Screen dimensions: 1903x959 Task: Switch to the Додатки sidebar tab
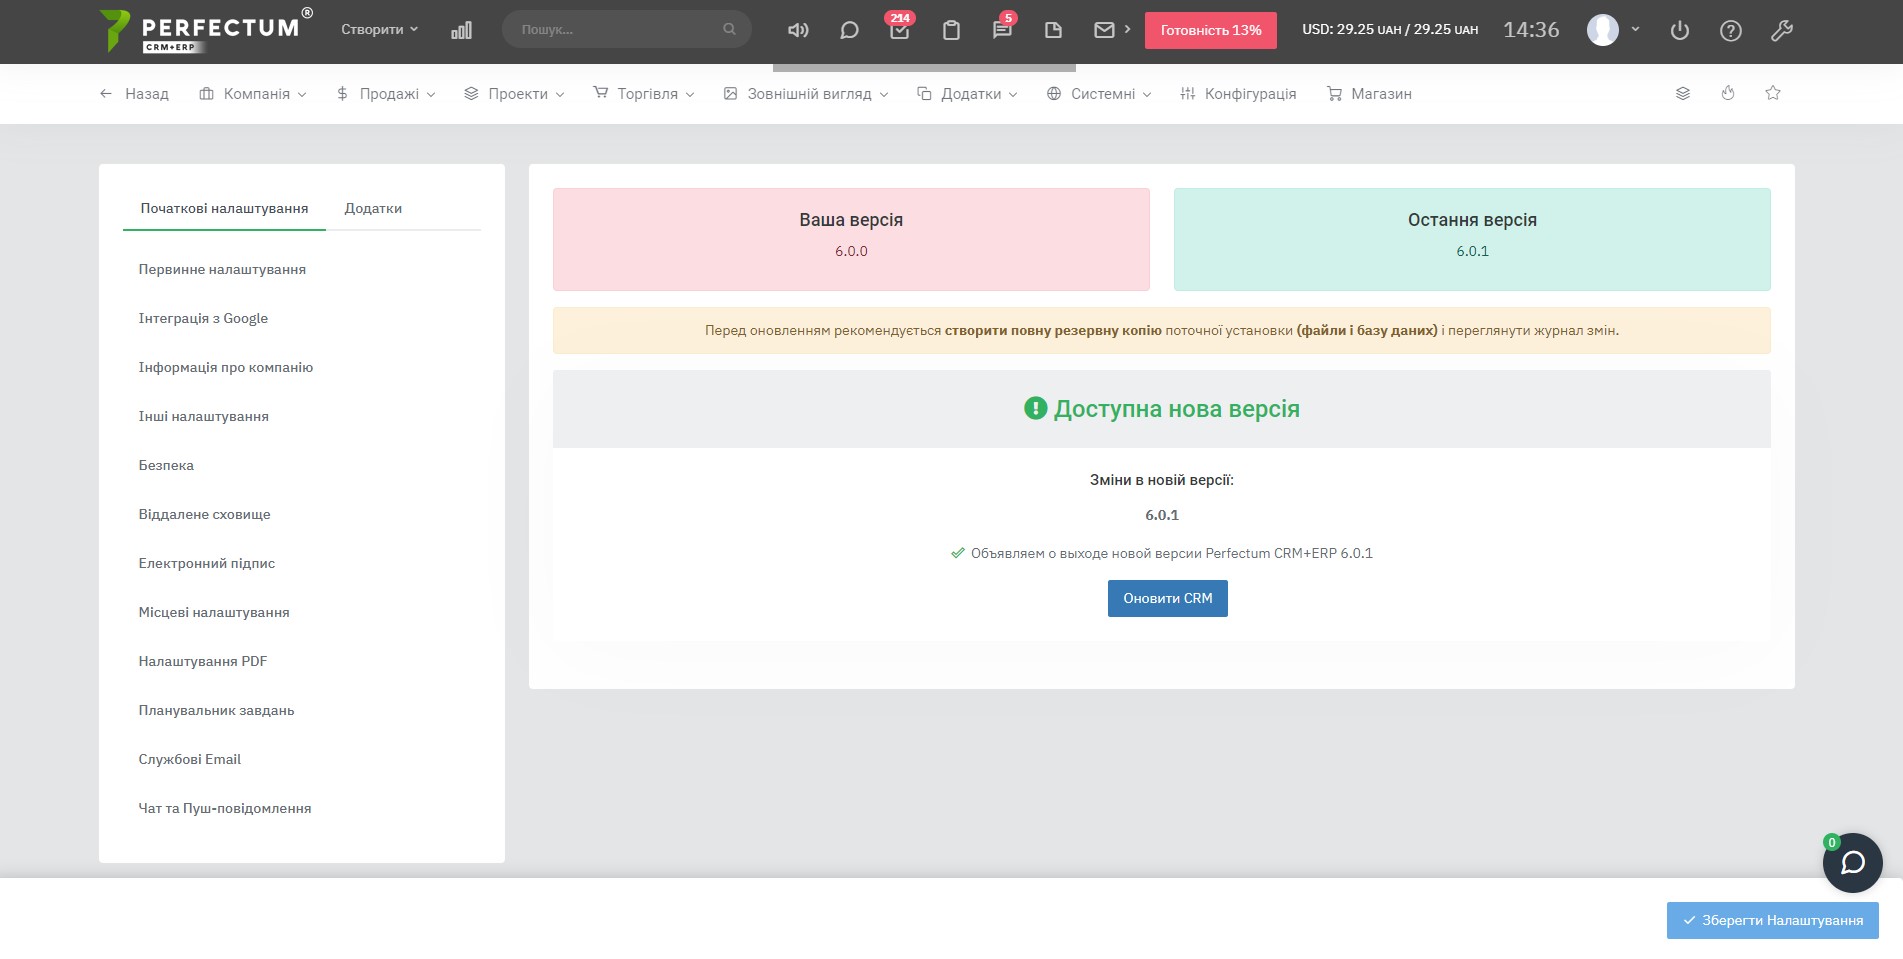pyautogui.click(x=373, y=209)
